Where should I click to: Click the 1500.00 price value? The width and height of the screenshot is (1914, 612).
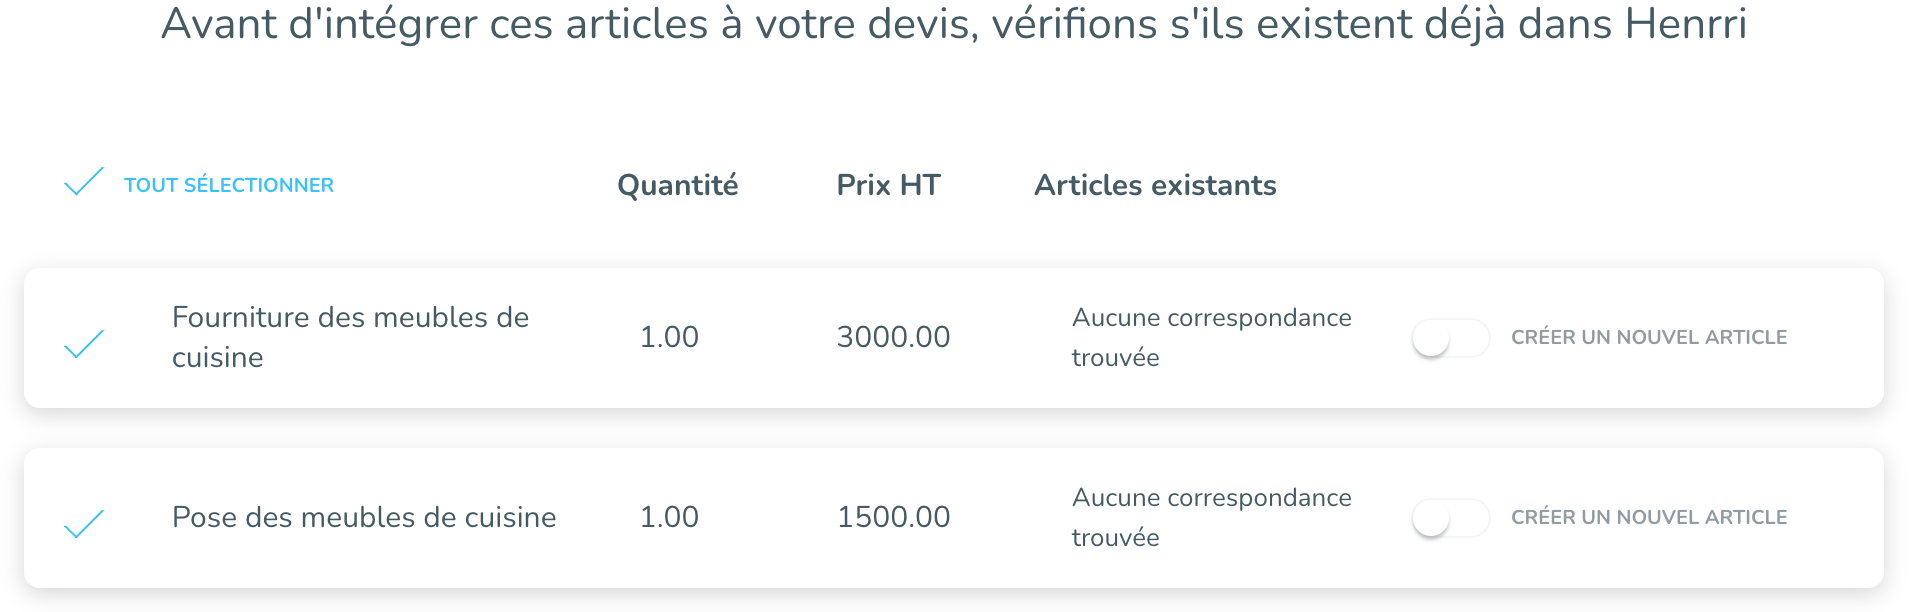[893, 517]
